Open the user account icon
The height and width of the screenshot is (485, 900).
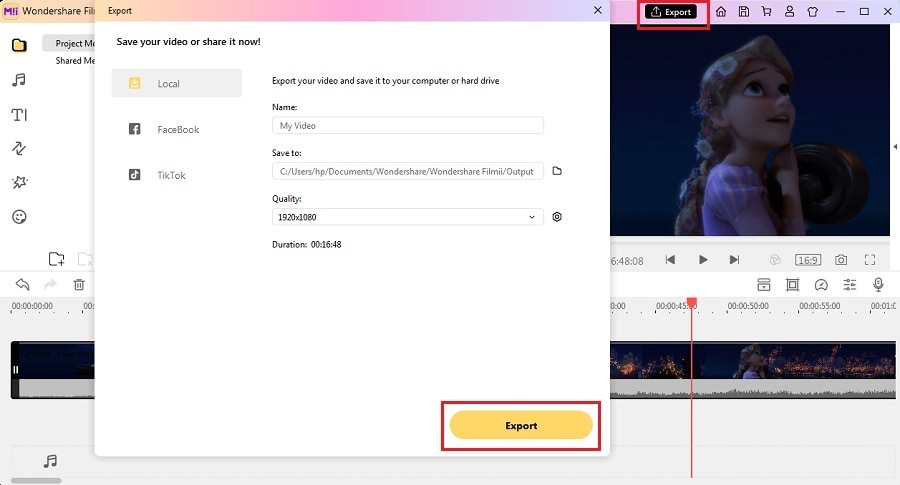pos(790,11)
